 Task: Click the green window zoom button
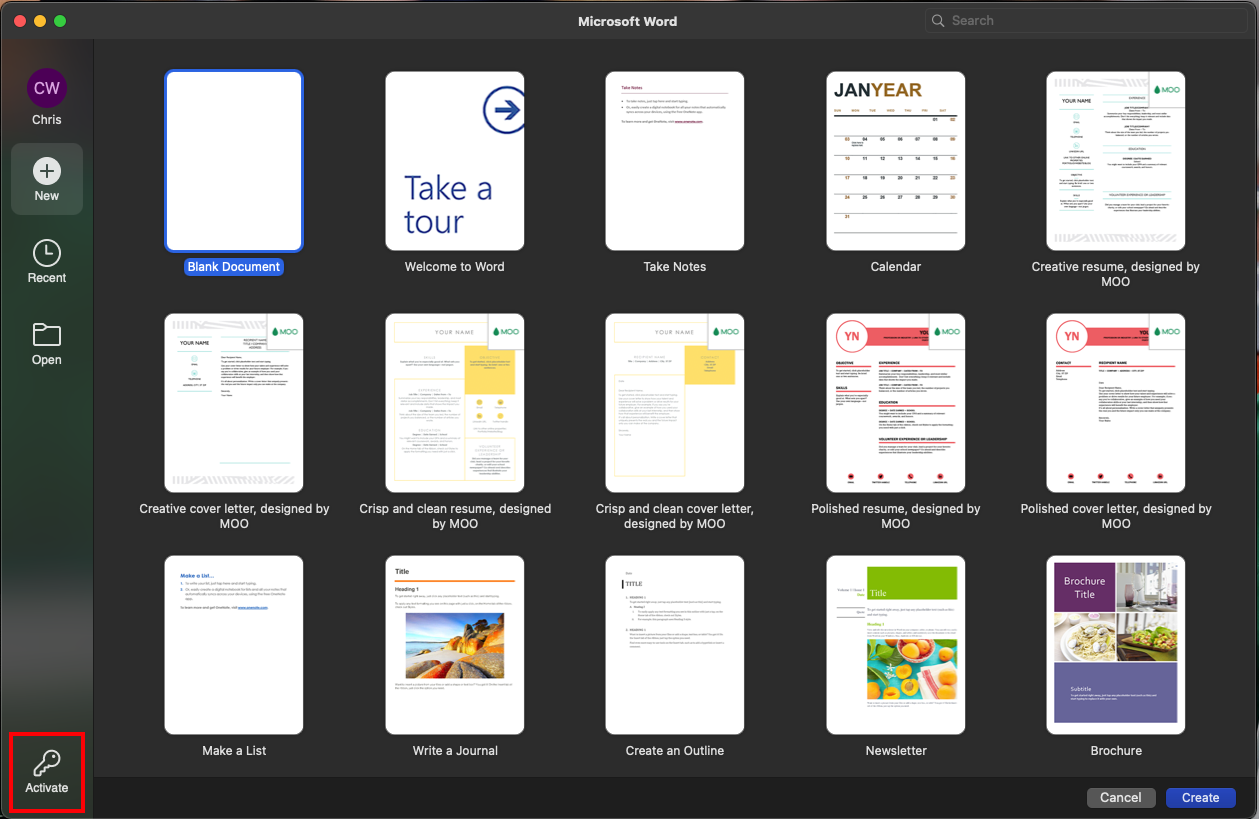coord(60,21)
